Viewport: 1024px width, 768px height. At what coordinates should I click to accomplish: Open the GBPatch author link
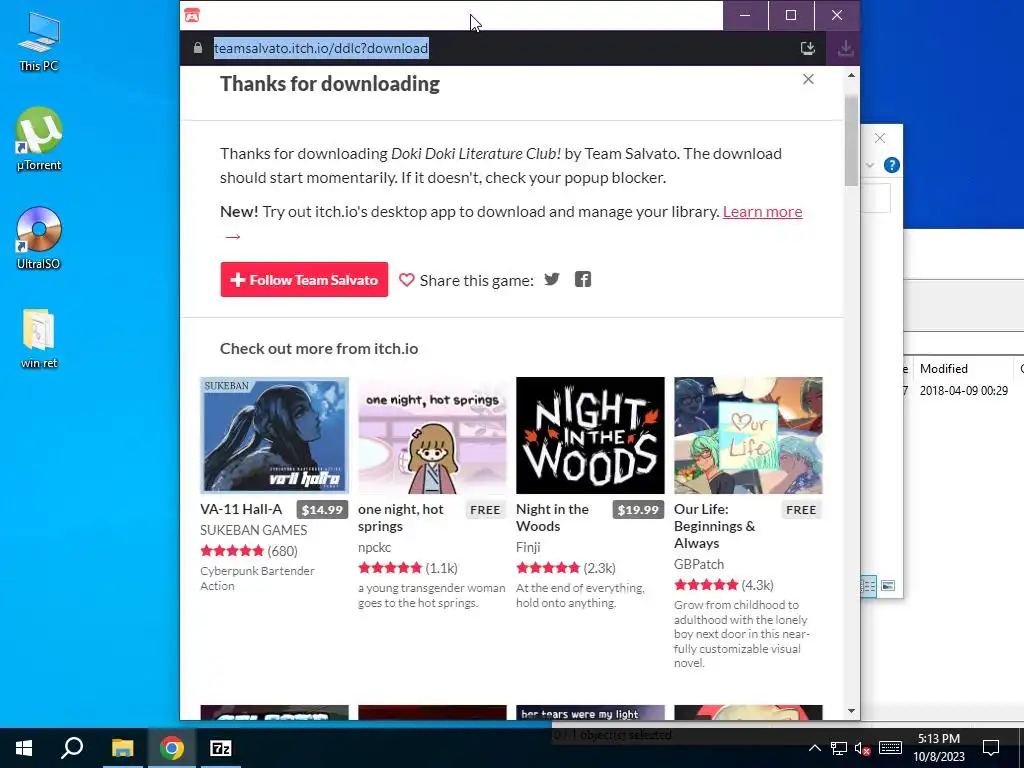(699, 564)
